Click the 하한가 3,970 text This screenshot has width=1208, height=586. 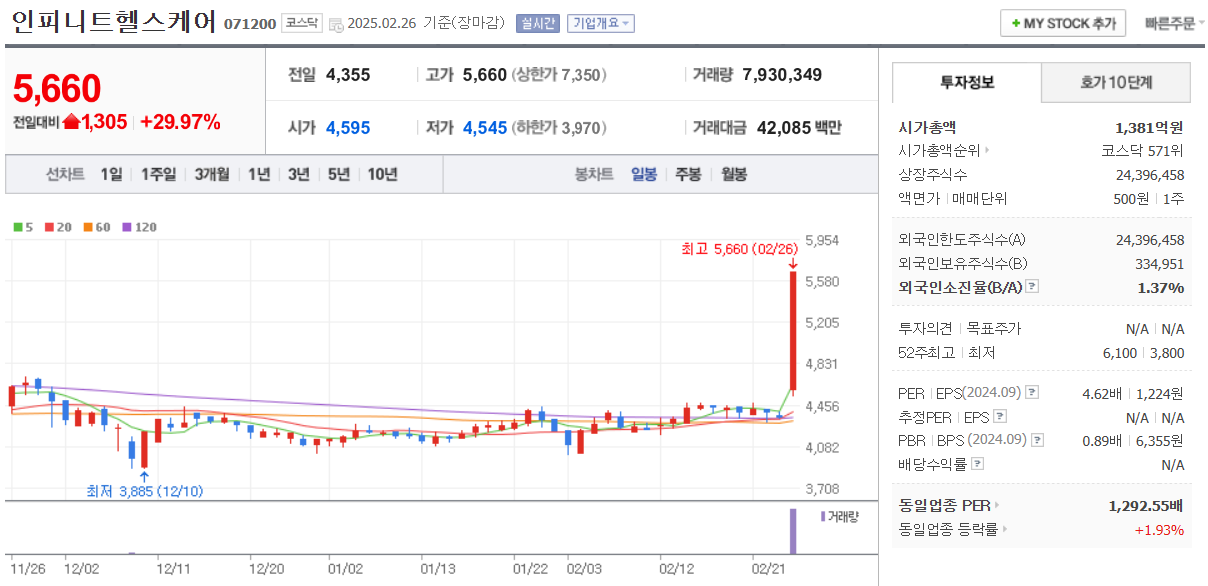[x=559, y=128]
